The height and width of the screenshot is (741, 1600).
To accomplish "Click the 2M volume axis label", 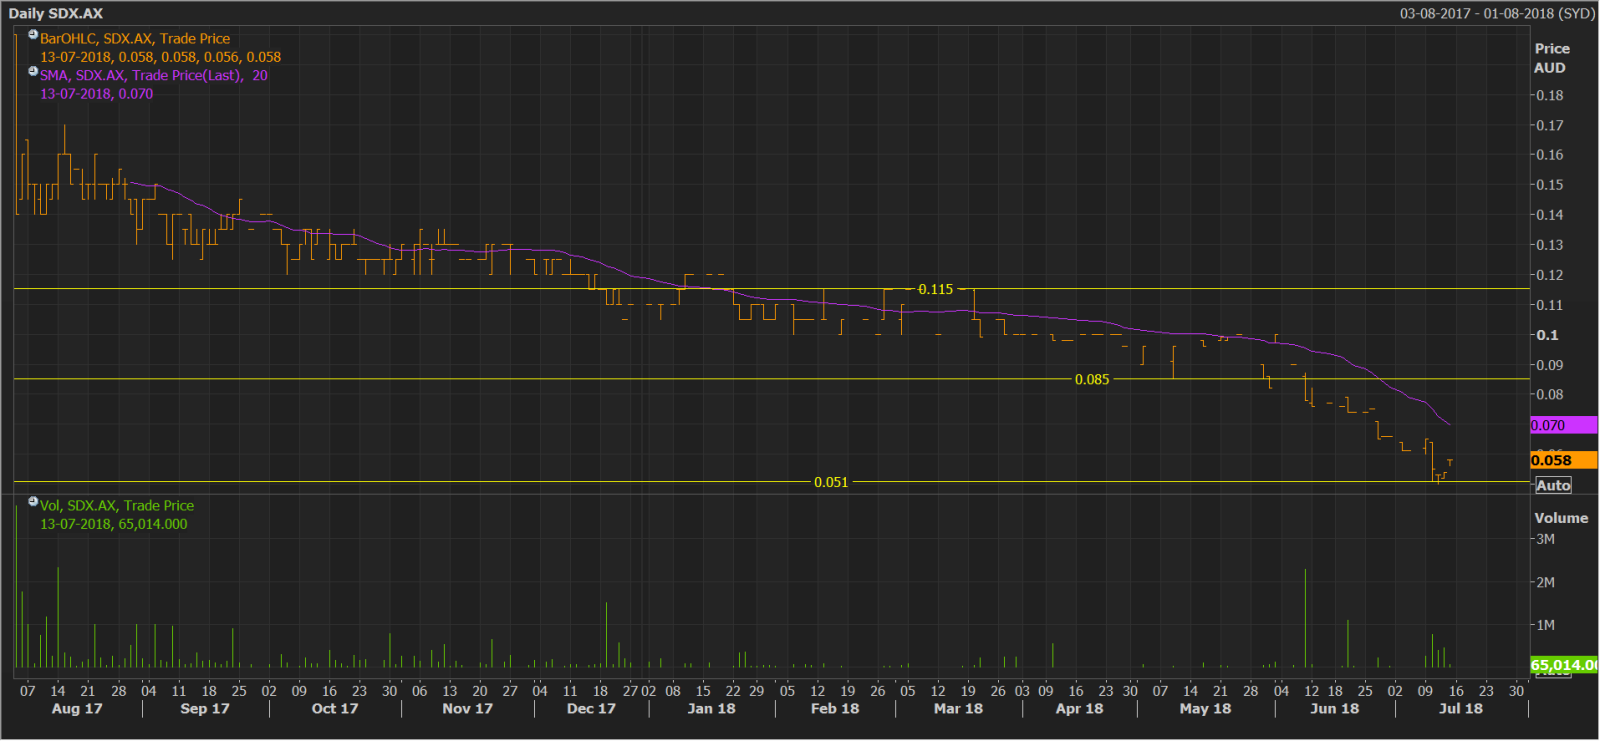I will [1545, 582].
